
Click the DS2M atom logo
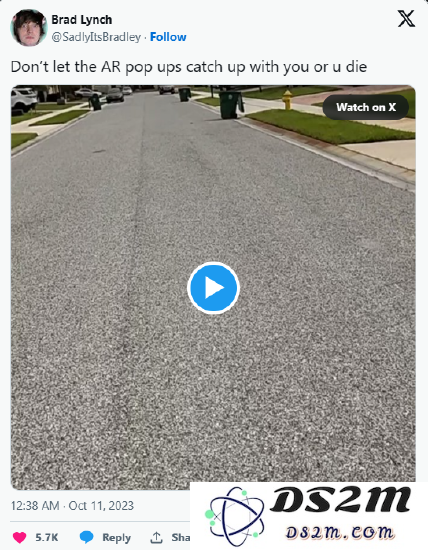(235, 516)
